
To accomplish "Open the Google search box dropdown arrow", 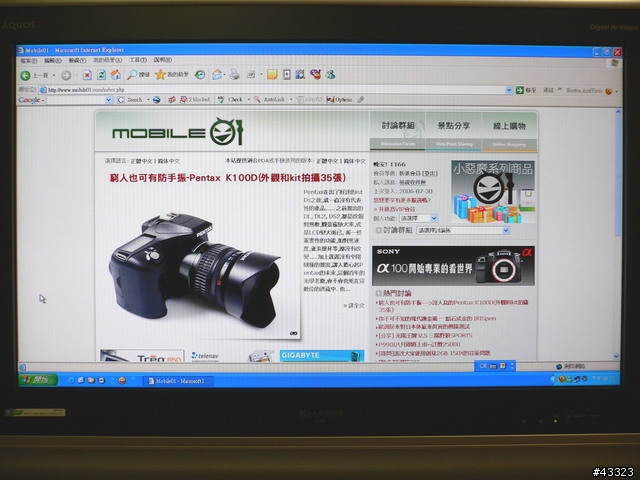I will pos(109,100).
